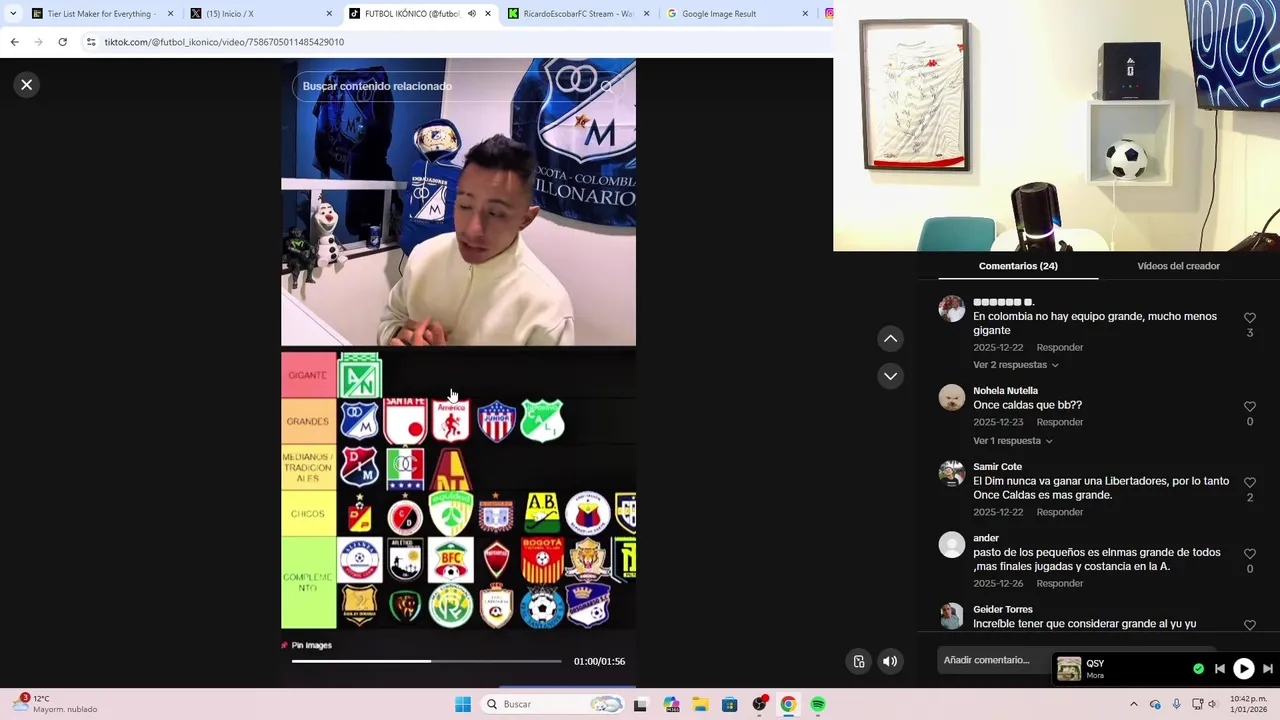Open the weather widget showing 12°C

(x=55, y=704)
